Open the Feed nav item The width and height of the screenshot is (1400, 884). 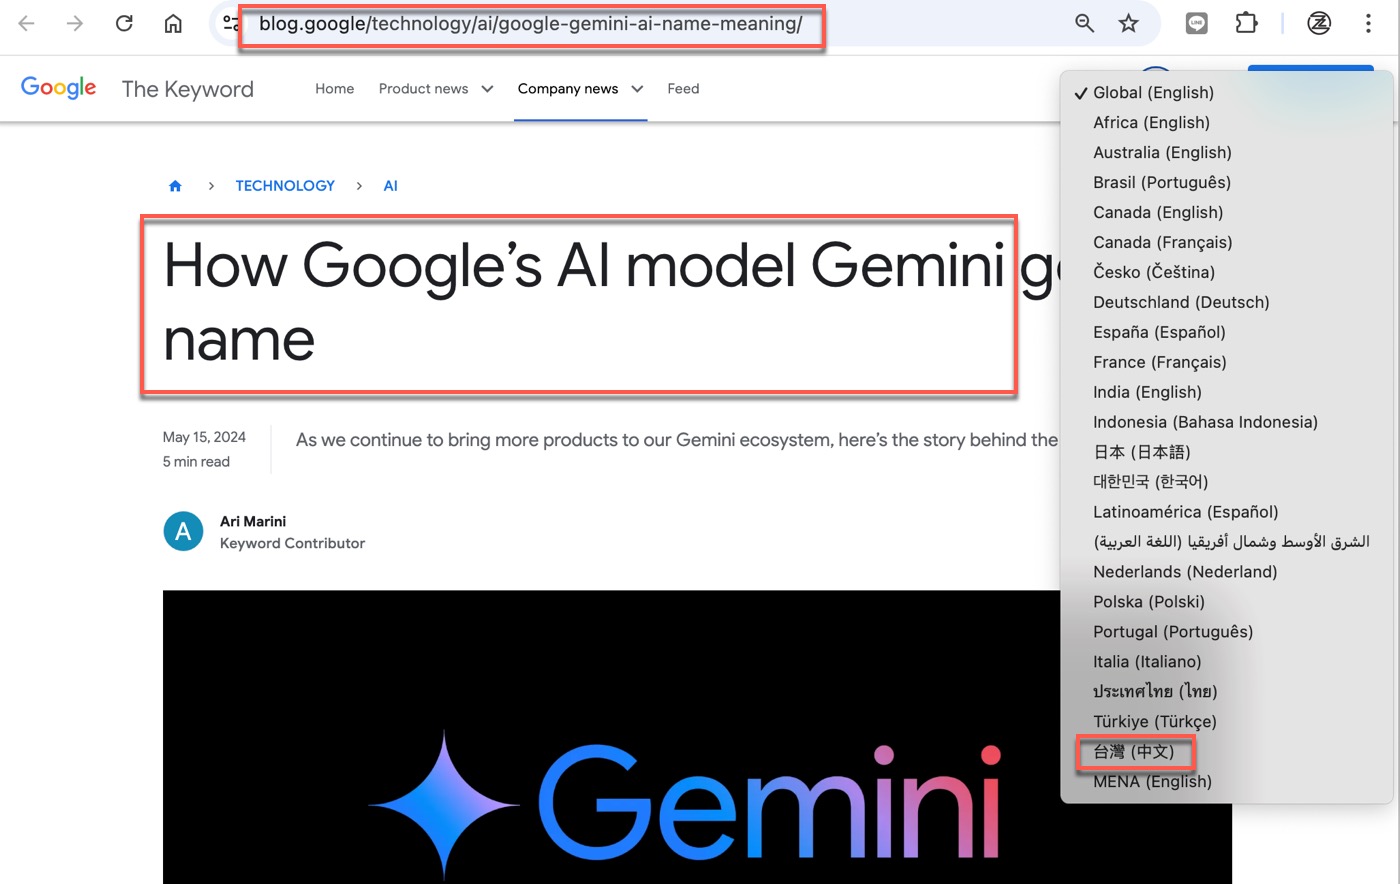click(x=683, y=89)
